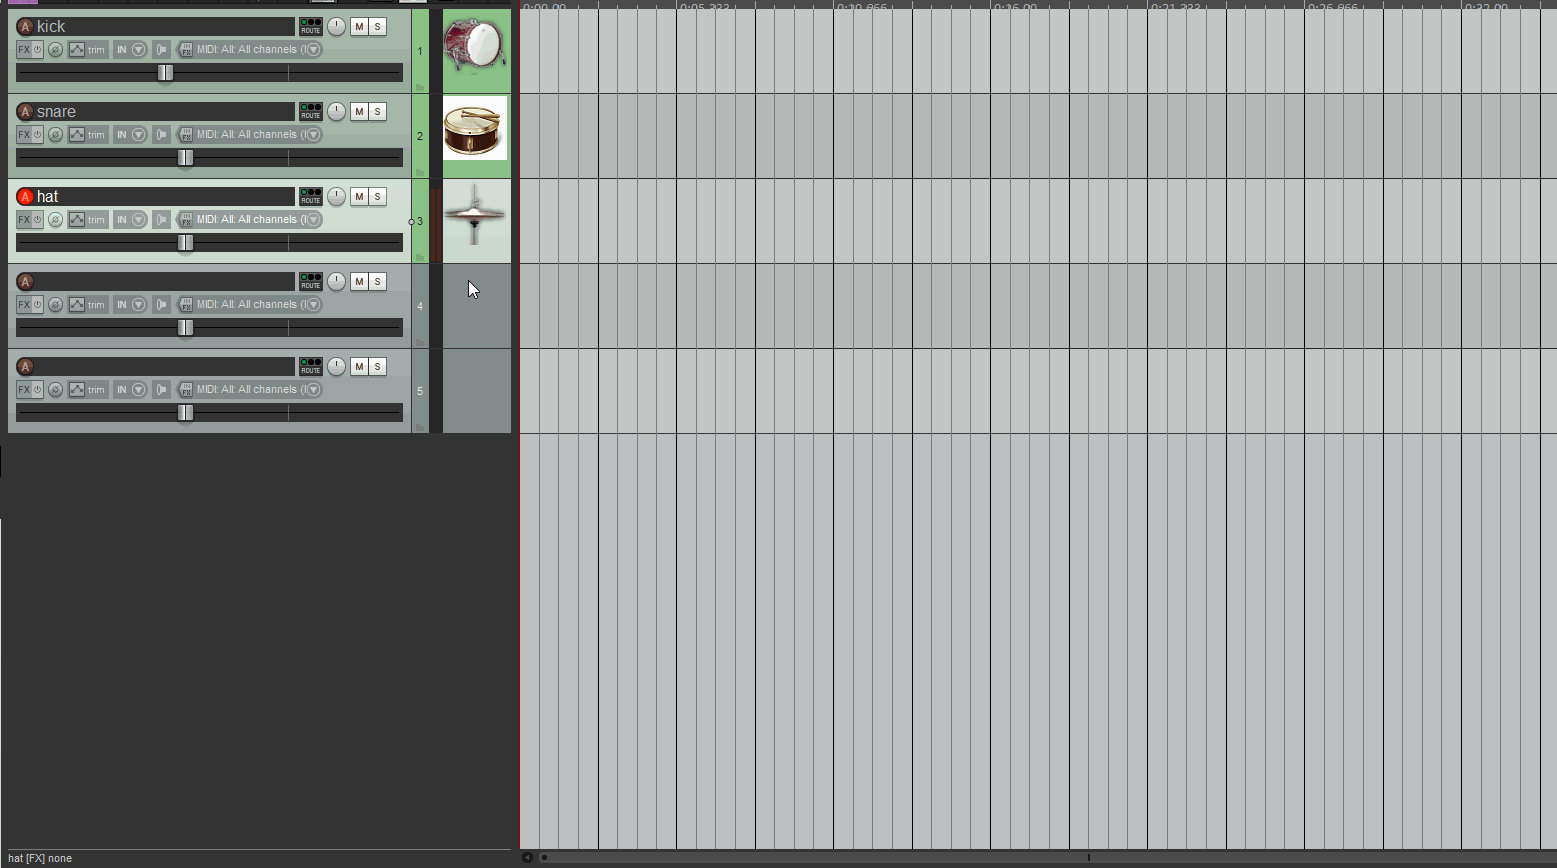Open the FX chain button on the hat track
This screenshot has height=868, width=1557.
(24, 220)
